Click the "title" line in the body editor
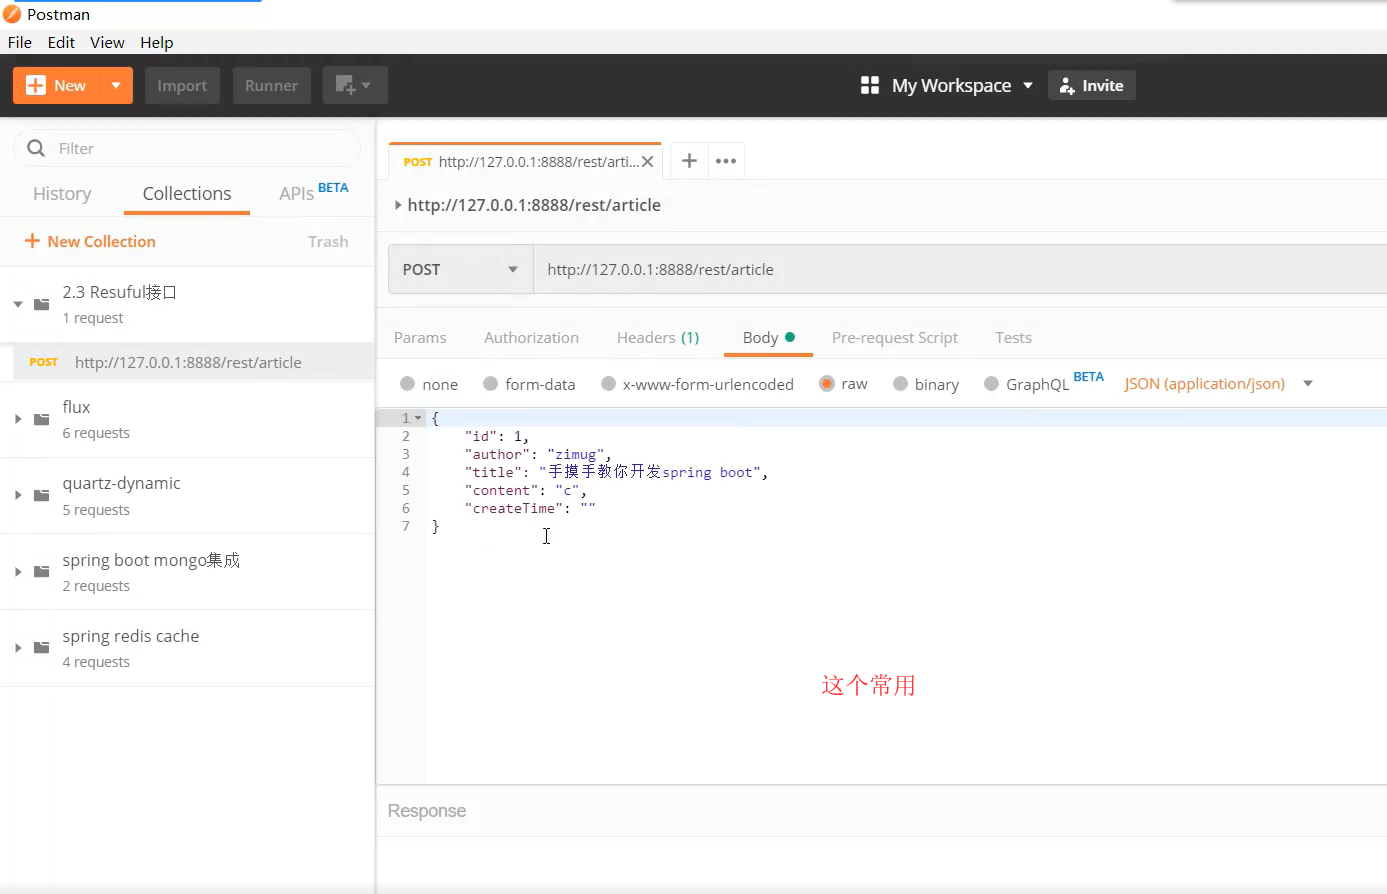The image size is (1387, 894). pos(616,472)
